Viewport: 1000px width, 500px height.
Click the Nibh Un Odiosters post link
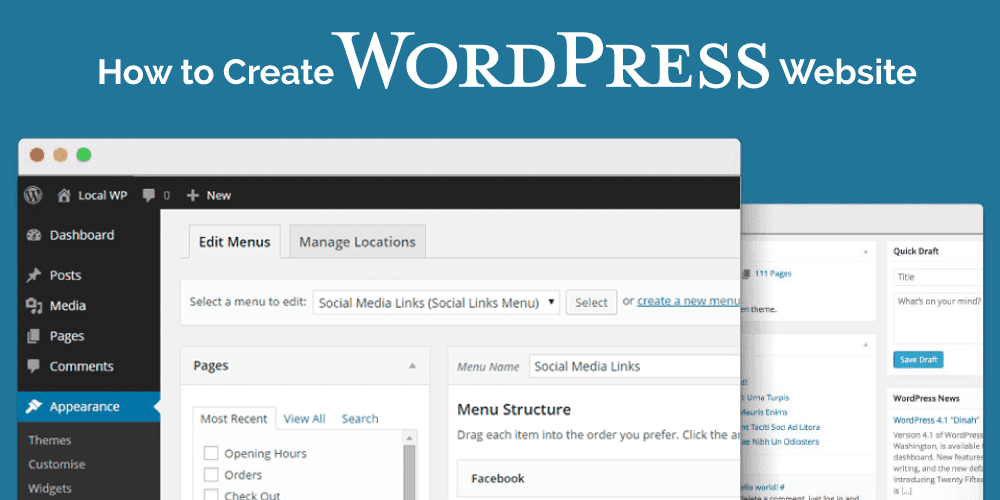coord(780,441)
